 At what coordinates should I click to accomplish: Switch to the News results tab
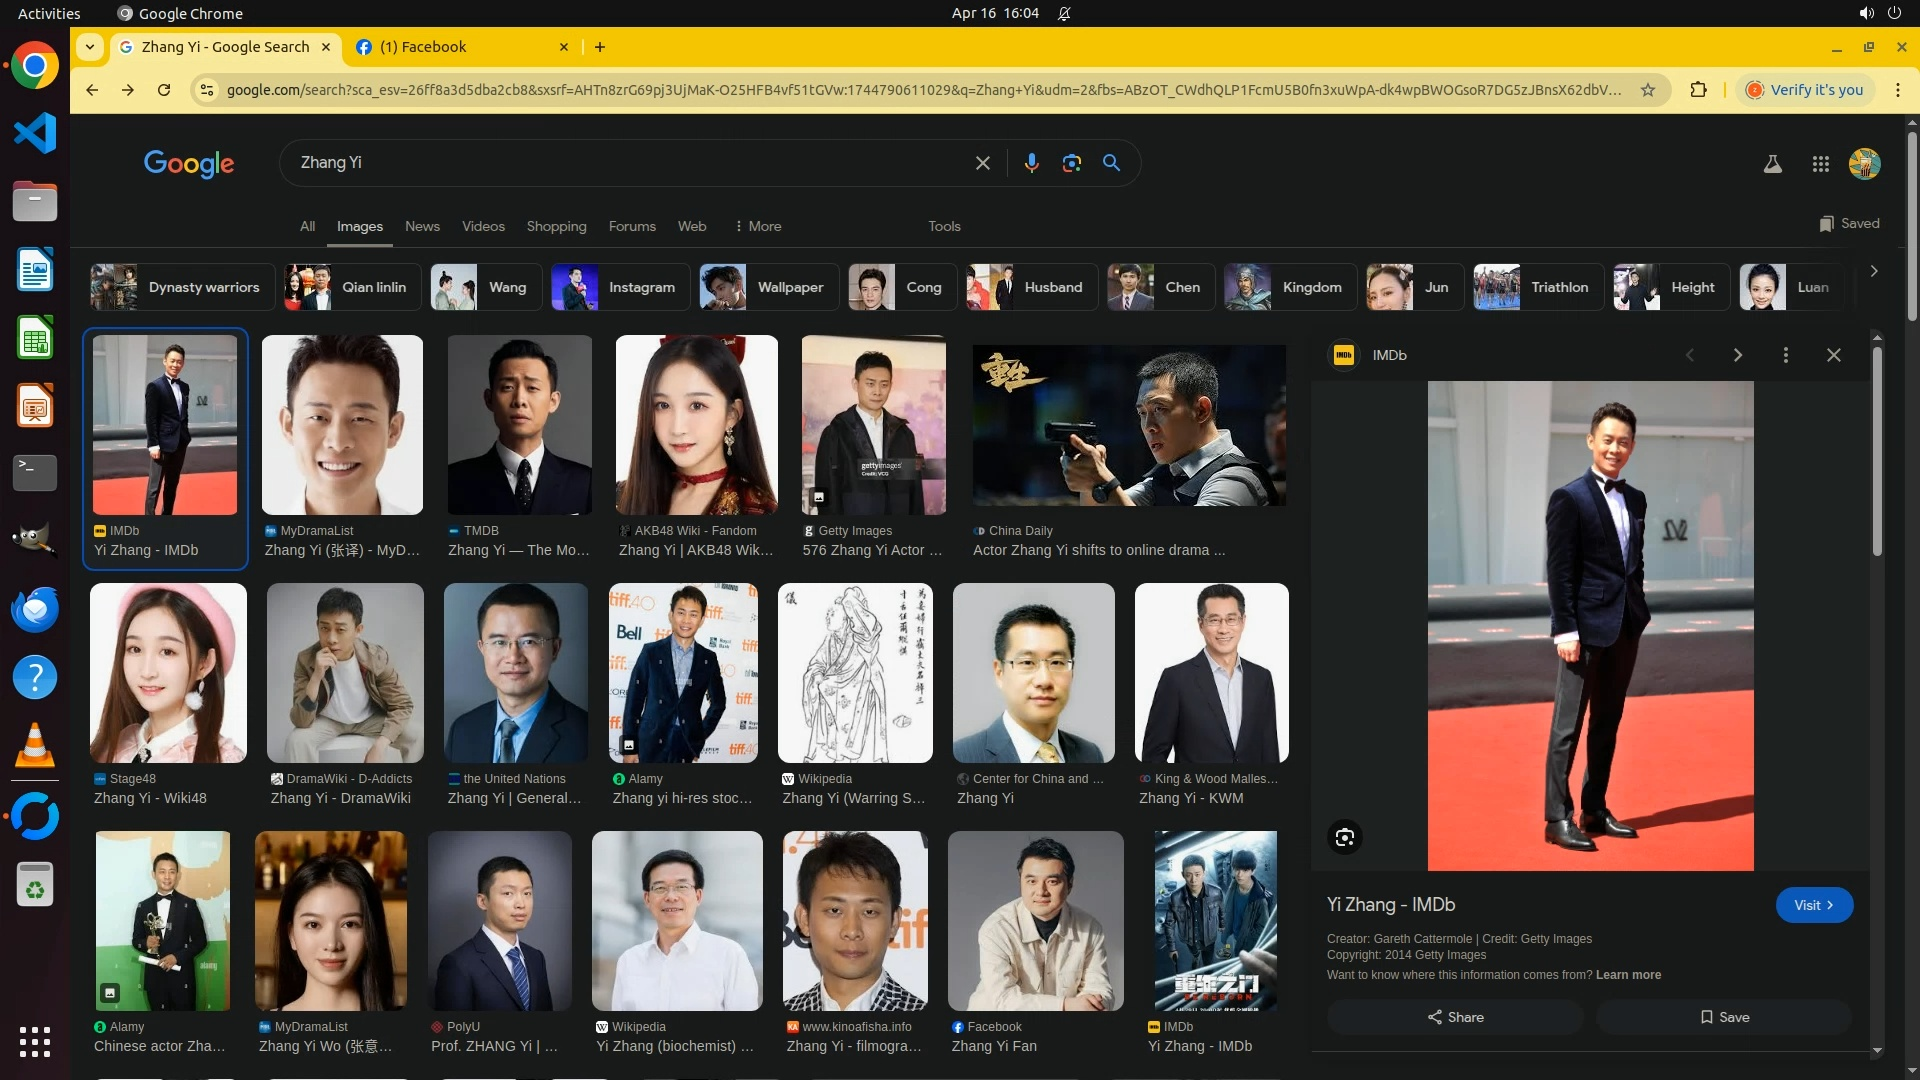(x=422, y=226)
